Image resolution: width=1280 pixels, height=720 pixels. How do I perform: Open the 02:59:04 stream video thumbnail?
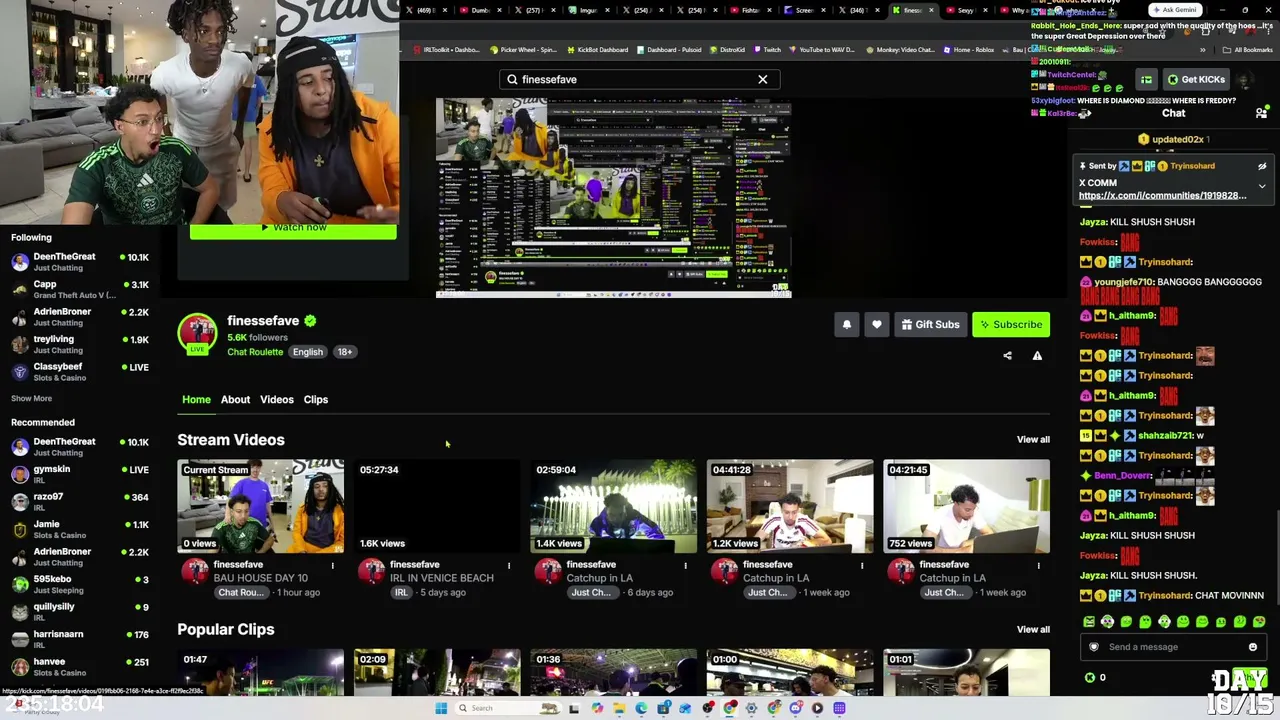[x=613, y=506]
